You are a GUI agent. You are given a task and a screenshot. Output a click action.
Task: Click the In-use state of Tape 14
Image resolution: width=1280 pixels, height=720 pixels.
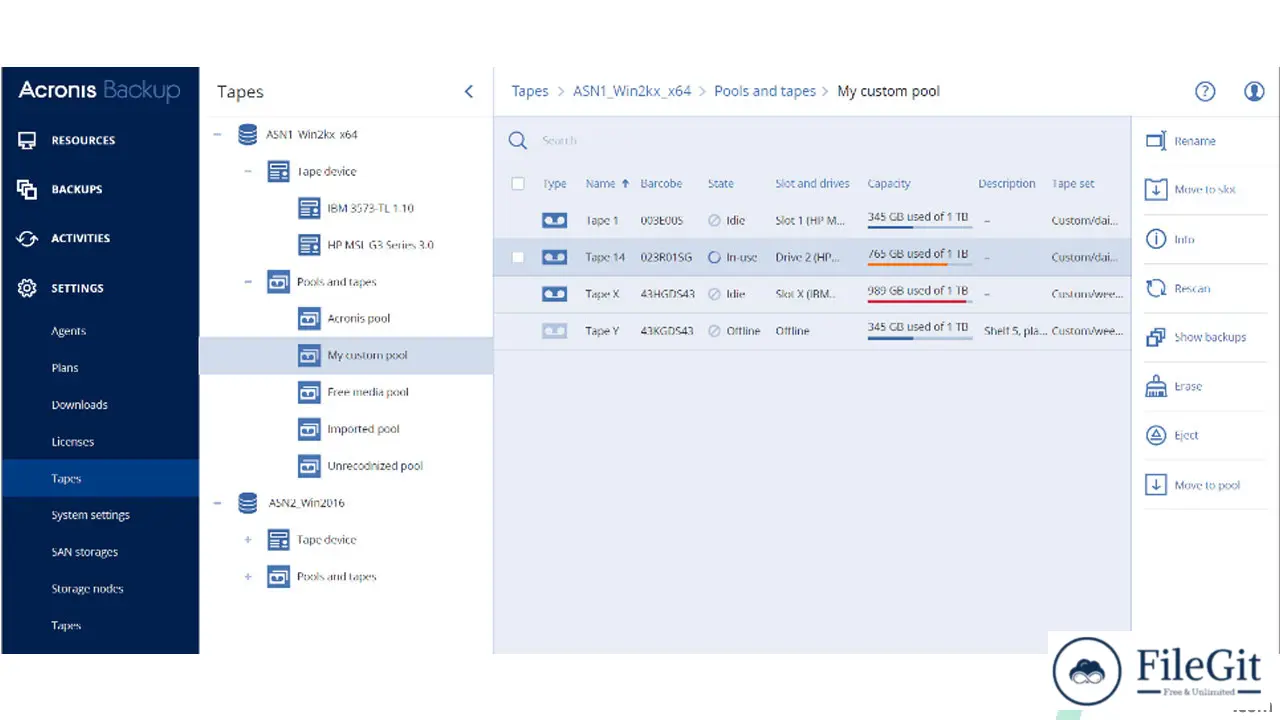point(732,257)
